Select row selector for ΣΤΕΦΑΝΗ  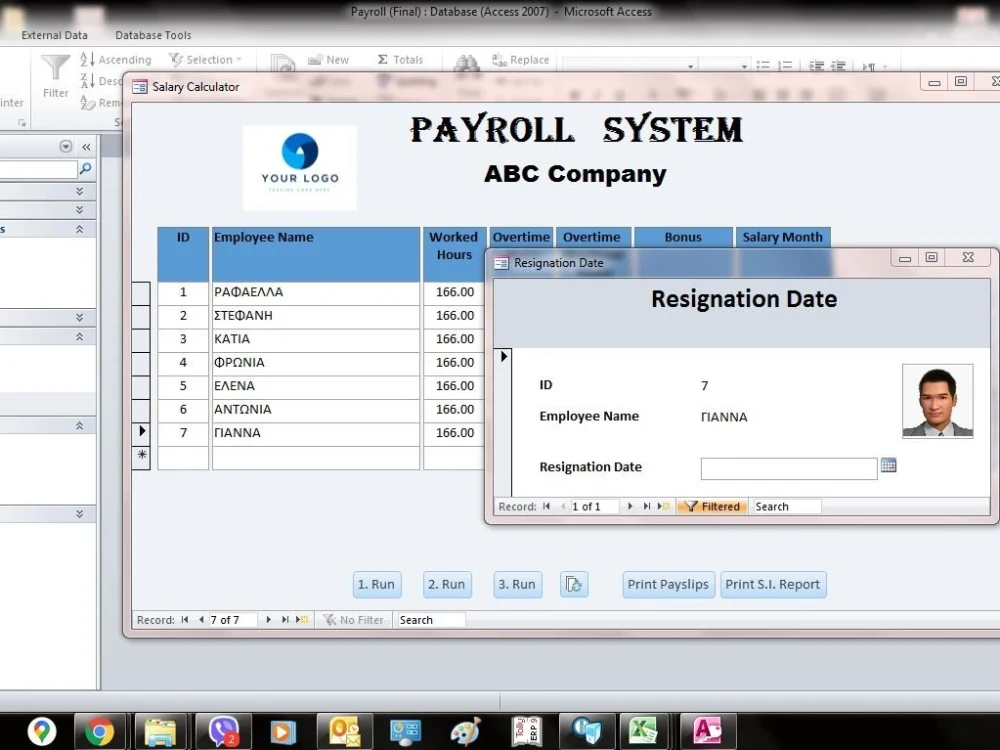(141, 317)
